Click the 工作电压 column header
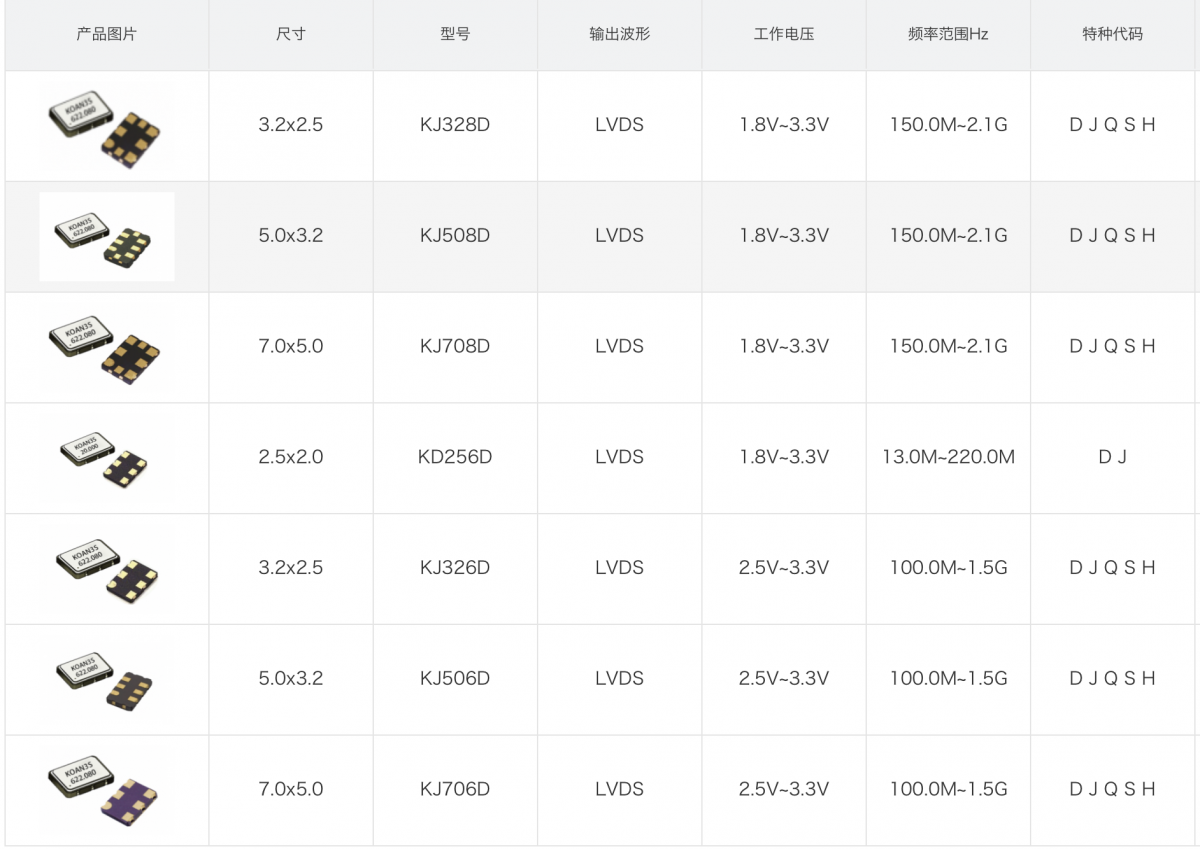The height and width of the screenshot is (849, 1200). 784,34
